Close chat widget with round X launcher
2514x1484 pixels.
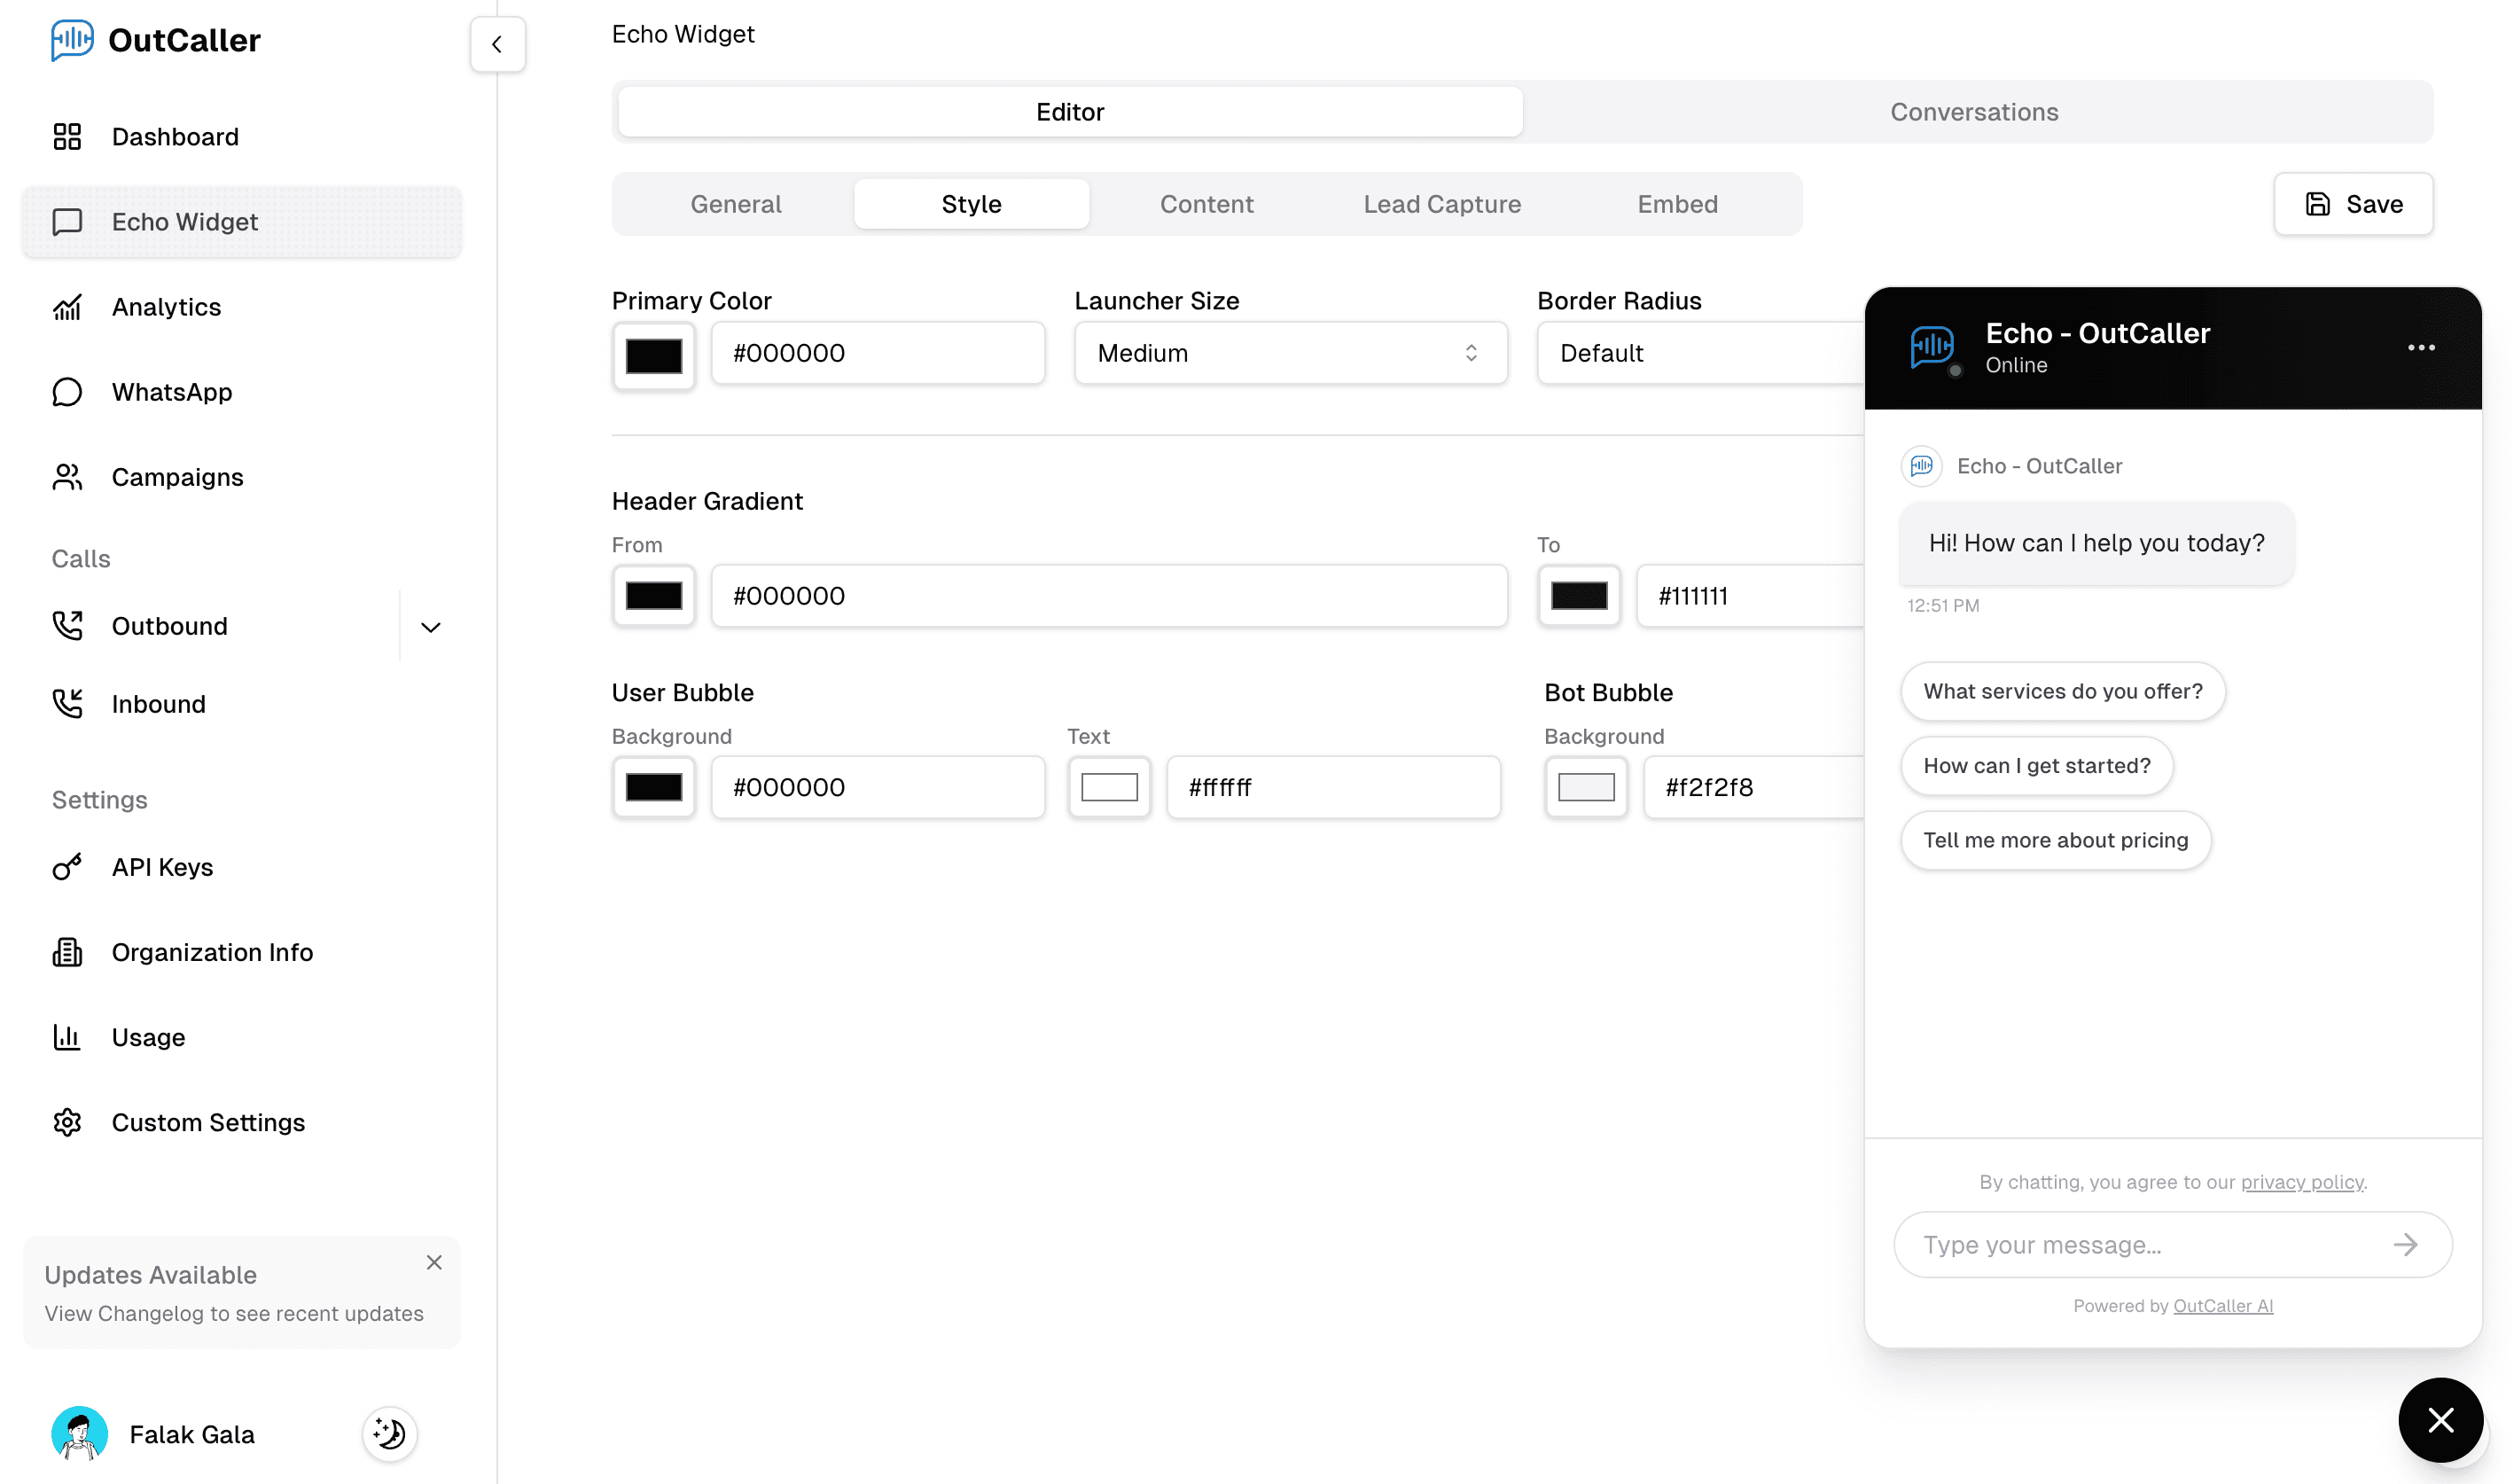coord(2440,1420)
